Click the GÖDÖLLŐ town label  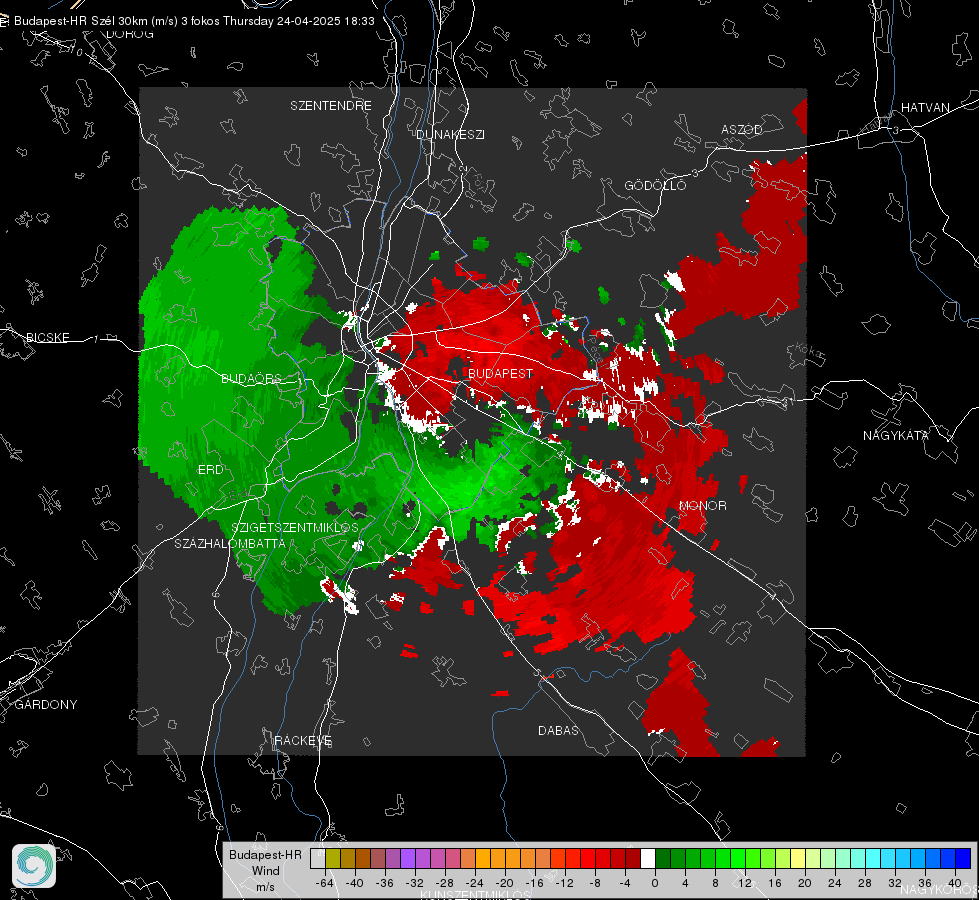(655, 185)
